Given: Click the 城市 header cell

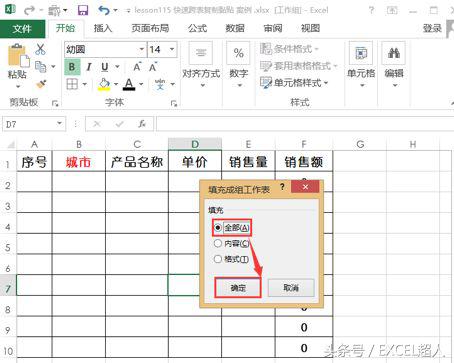Looking at the screenshot, I should (79, 162).
